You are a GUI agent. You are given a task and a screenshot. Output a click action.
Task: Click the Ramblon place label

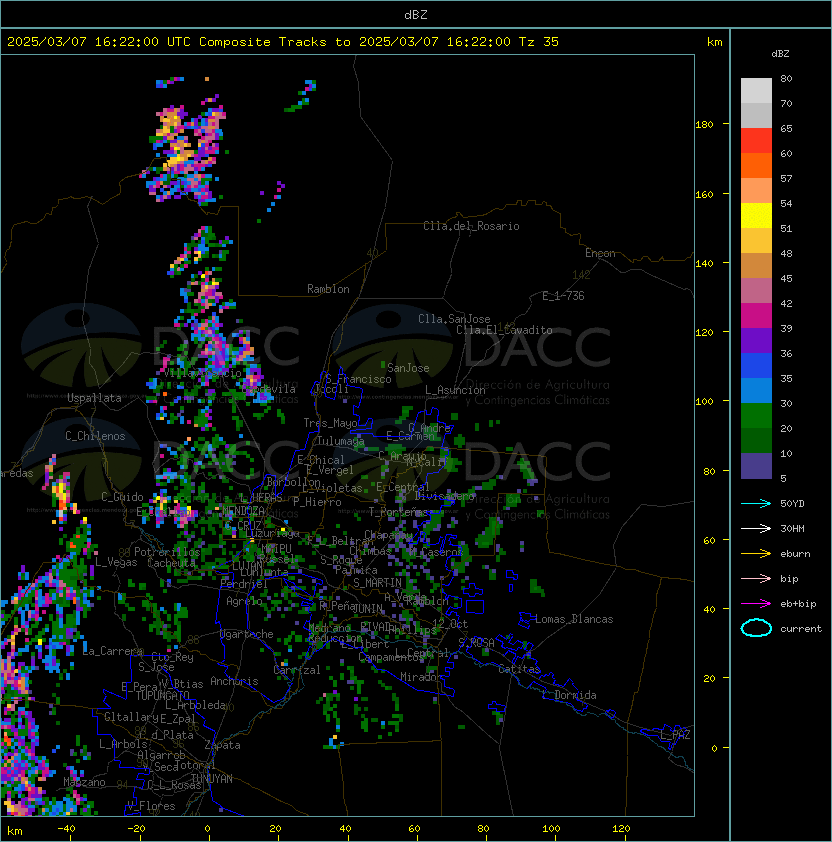coord(328,289)
